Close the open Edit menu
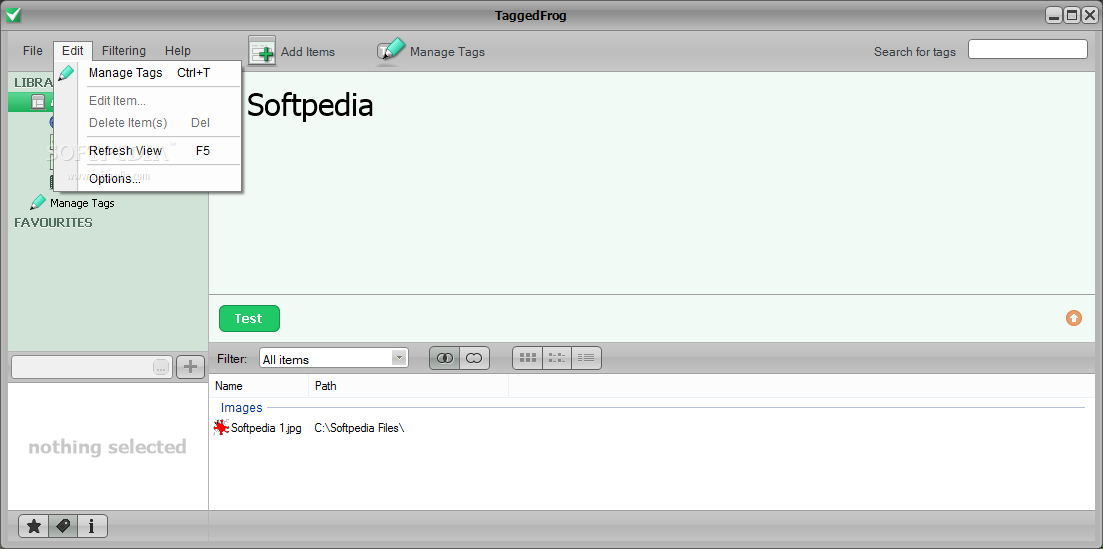This screenshot has width=1103, height=549. click(x=72, y=51)
